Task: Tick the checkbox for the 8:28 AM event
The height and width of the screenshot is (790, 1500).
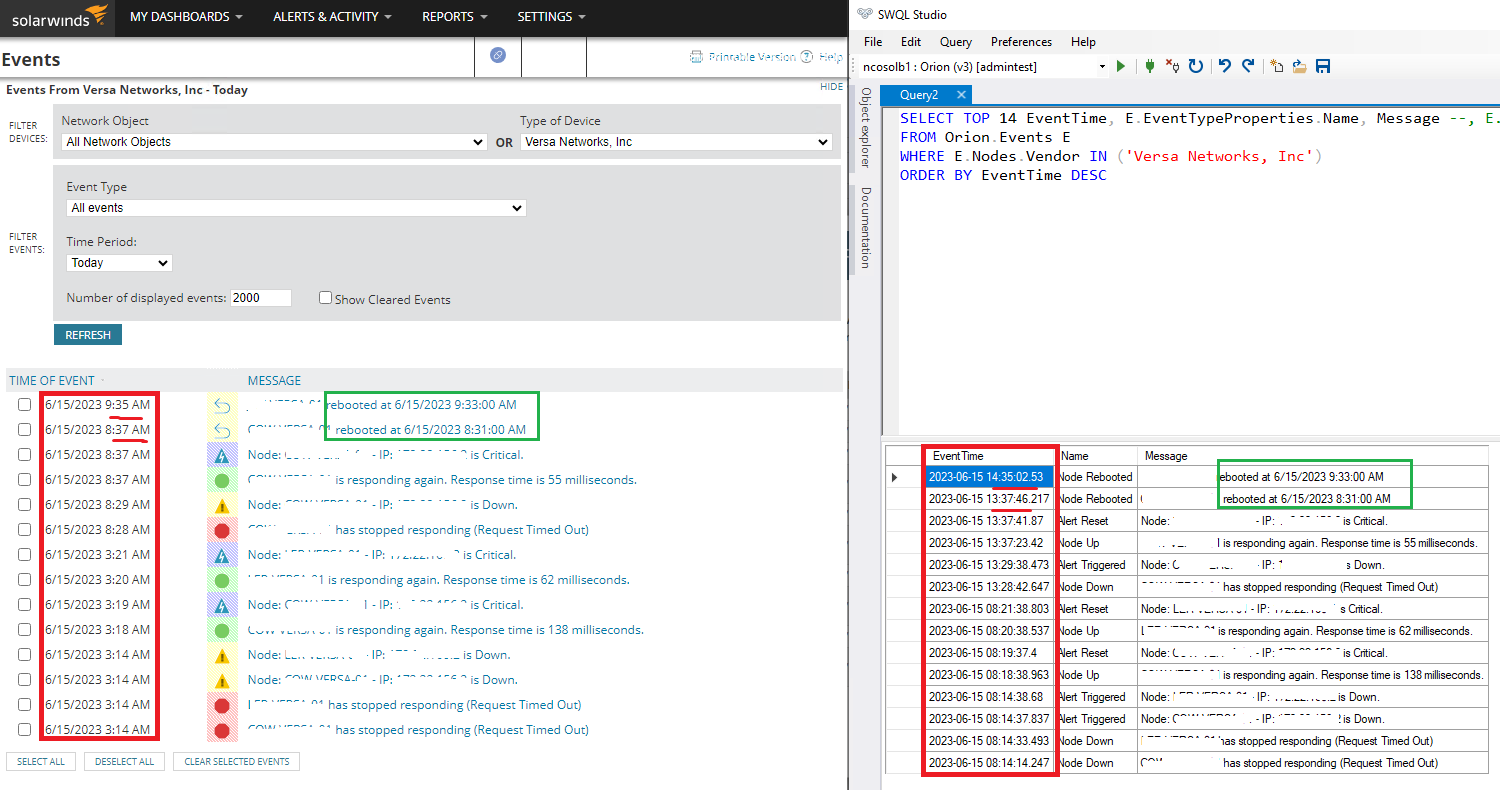Action: pos(24,530)
